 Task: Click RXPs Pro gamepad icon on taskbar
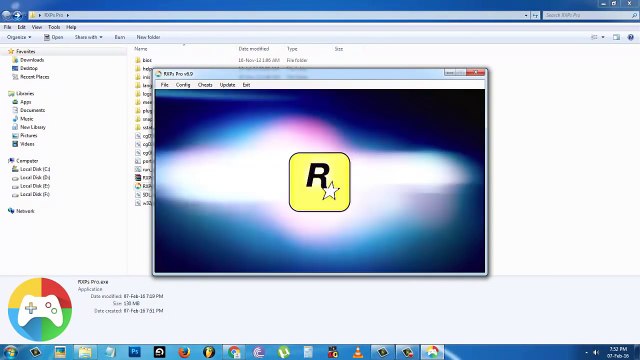(x=432, y=352)
